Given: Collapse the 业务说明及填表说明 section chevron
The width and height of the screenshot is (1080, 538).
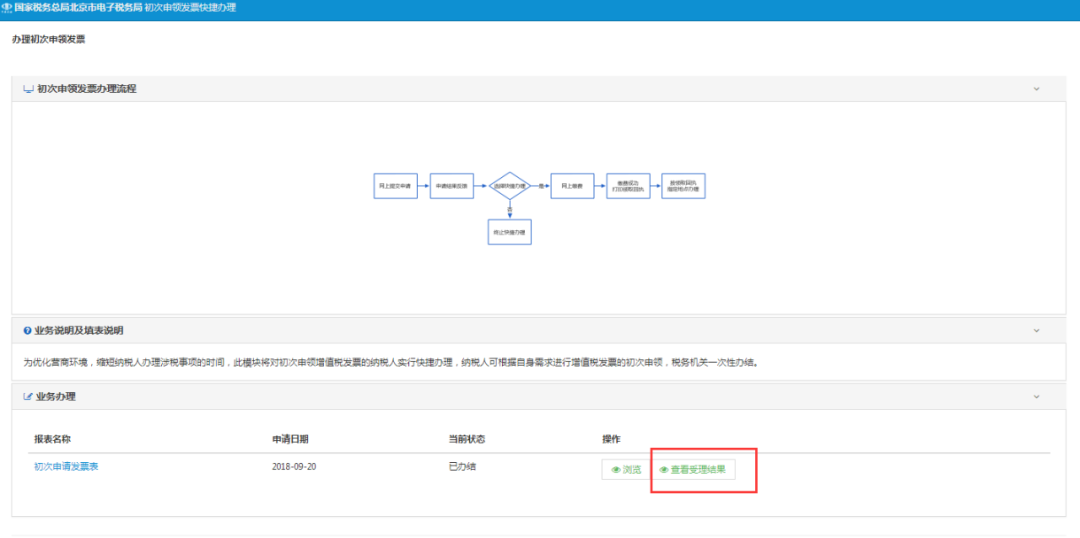Looking at the screenshot, I should pyautogui.click(x=1036, y=330).
